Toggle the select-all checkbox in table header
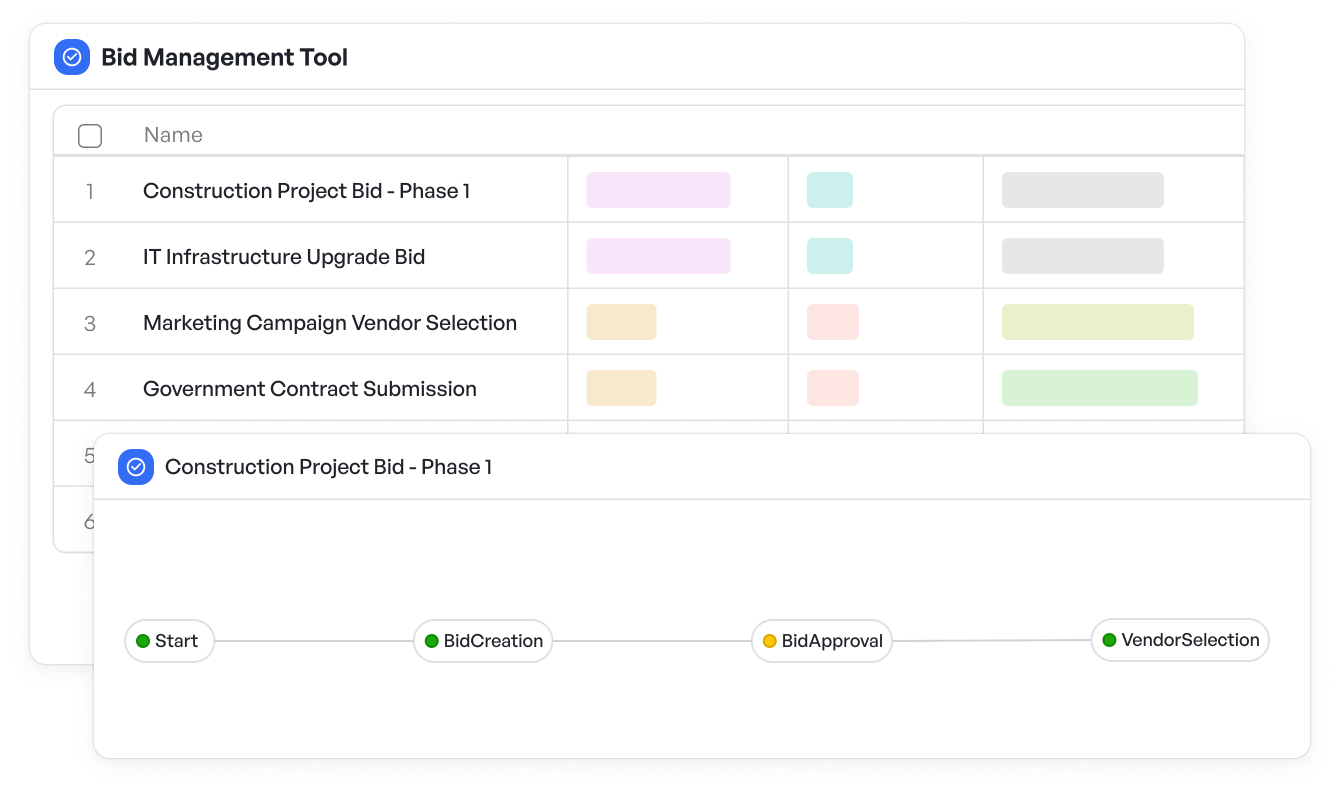Image resolution: width=1338 pixels, height=791 pixels. tap(90, 136)
